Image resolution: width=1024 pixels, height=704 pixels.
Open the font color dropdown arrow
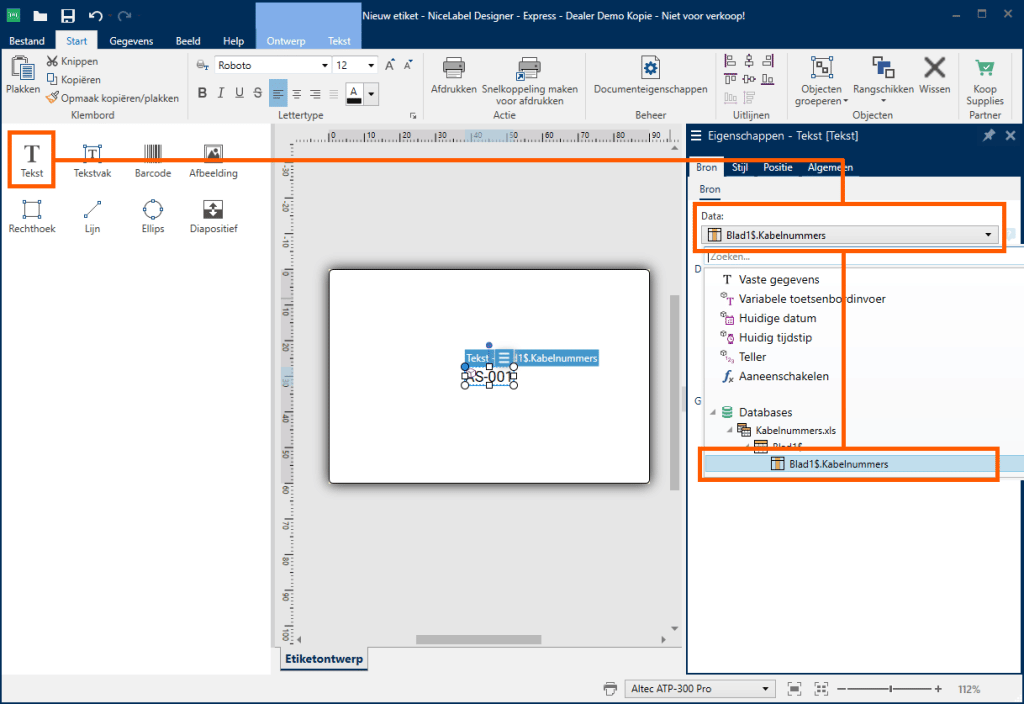371,94
